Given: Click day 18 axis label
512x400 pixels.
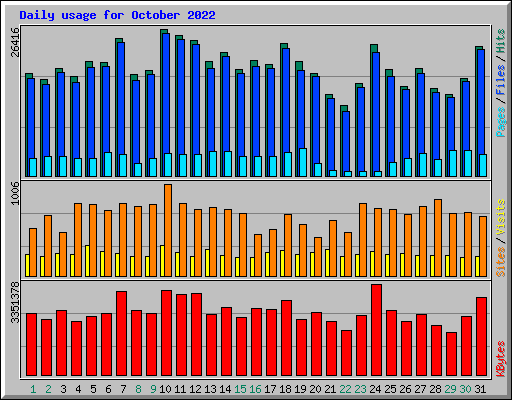Looking at the screenshot, I should pyautogui.click(x=285, y=389).
